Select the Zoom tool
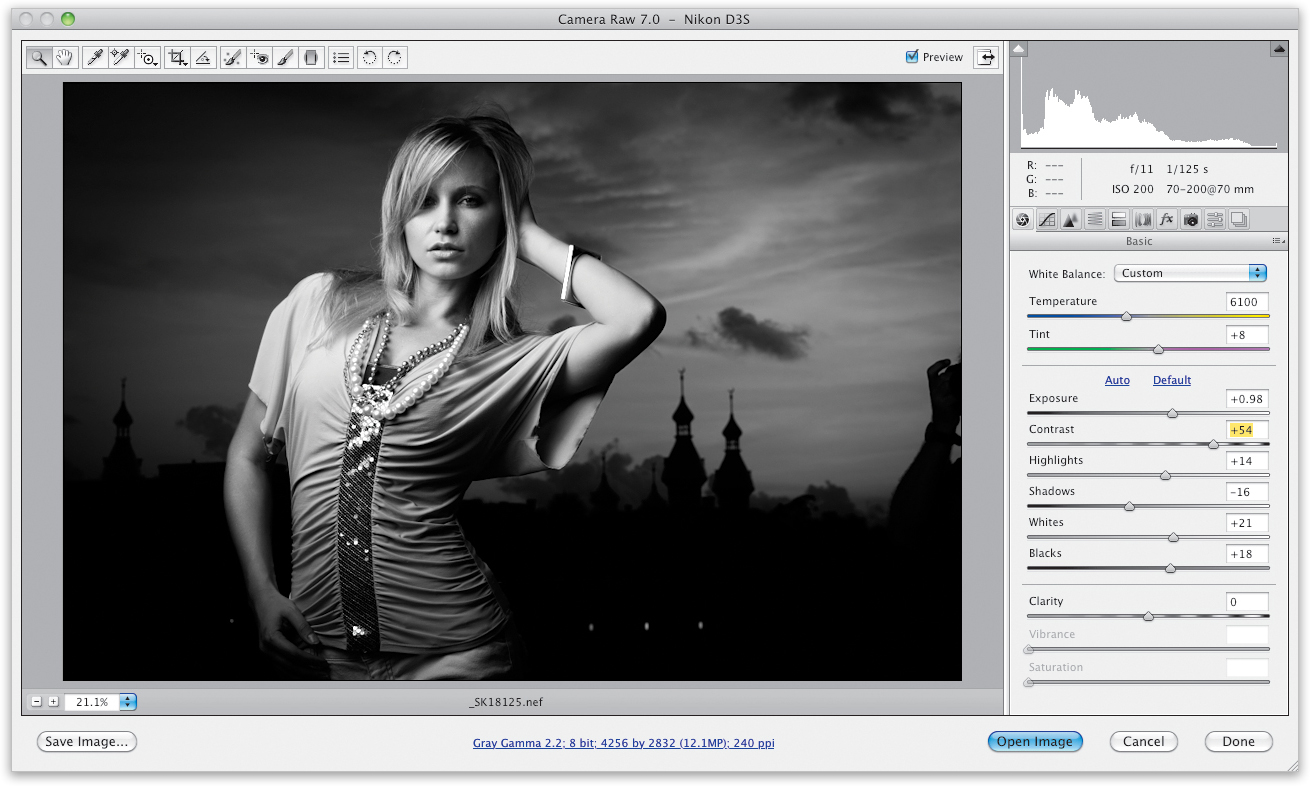This screenshot has width=1310, height=786. (x=39, y=58)
